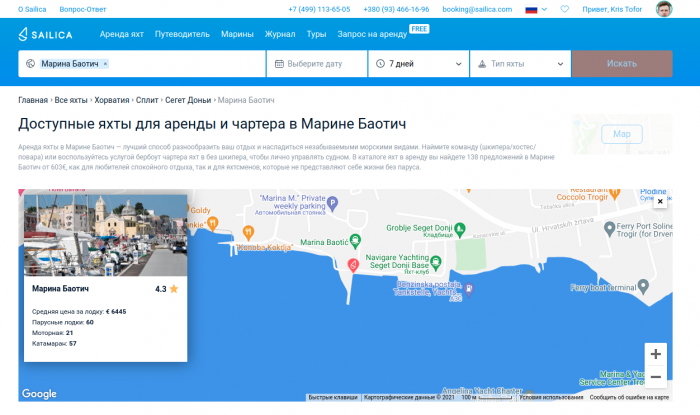Click the globe icon in the search field
The image size is (700, 415).
pos(30,64)
